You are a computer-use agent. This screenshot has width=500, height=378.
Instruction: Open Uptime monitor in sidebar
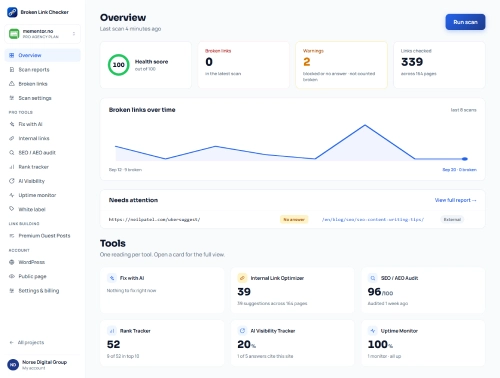coord(42,195)
